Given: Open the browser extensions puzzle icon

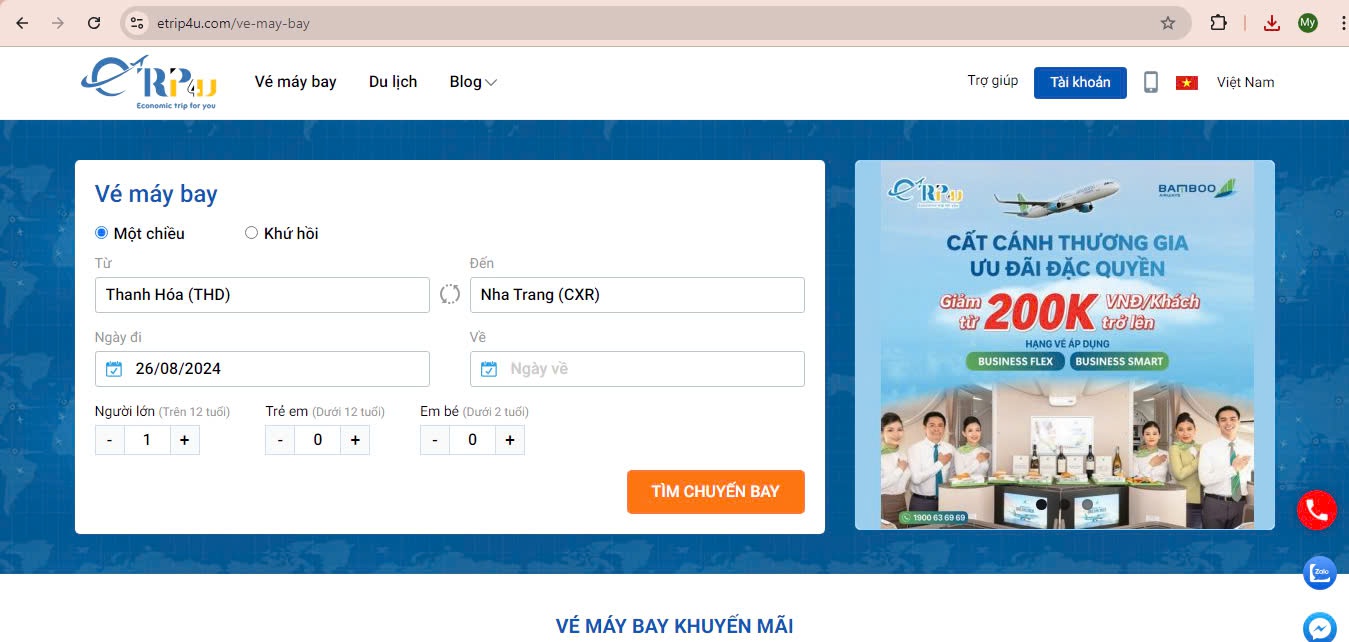Looking at the screenshot, I should [x=1218, y=23].
